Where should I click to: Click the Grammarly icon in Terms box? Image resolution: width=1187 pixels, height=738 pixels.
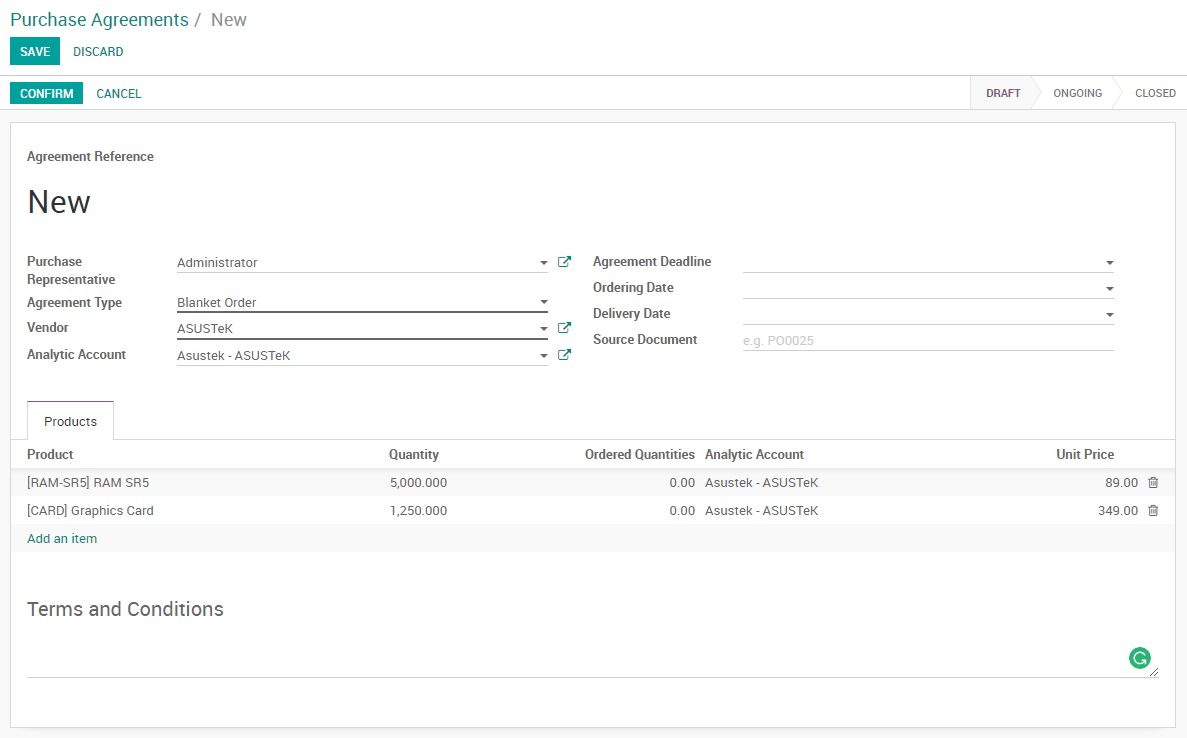(x=1139, y=658)
